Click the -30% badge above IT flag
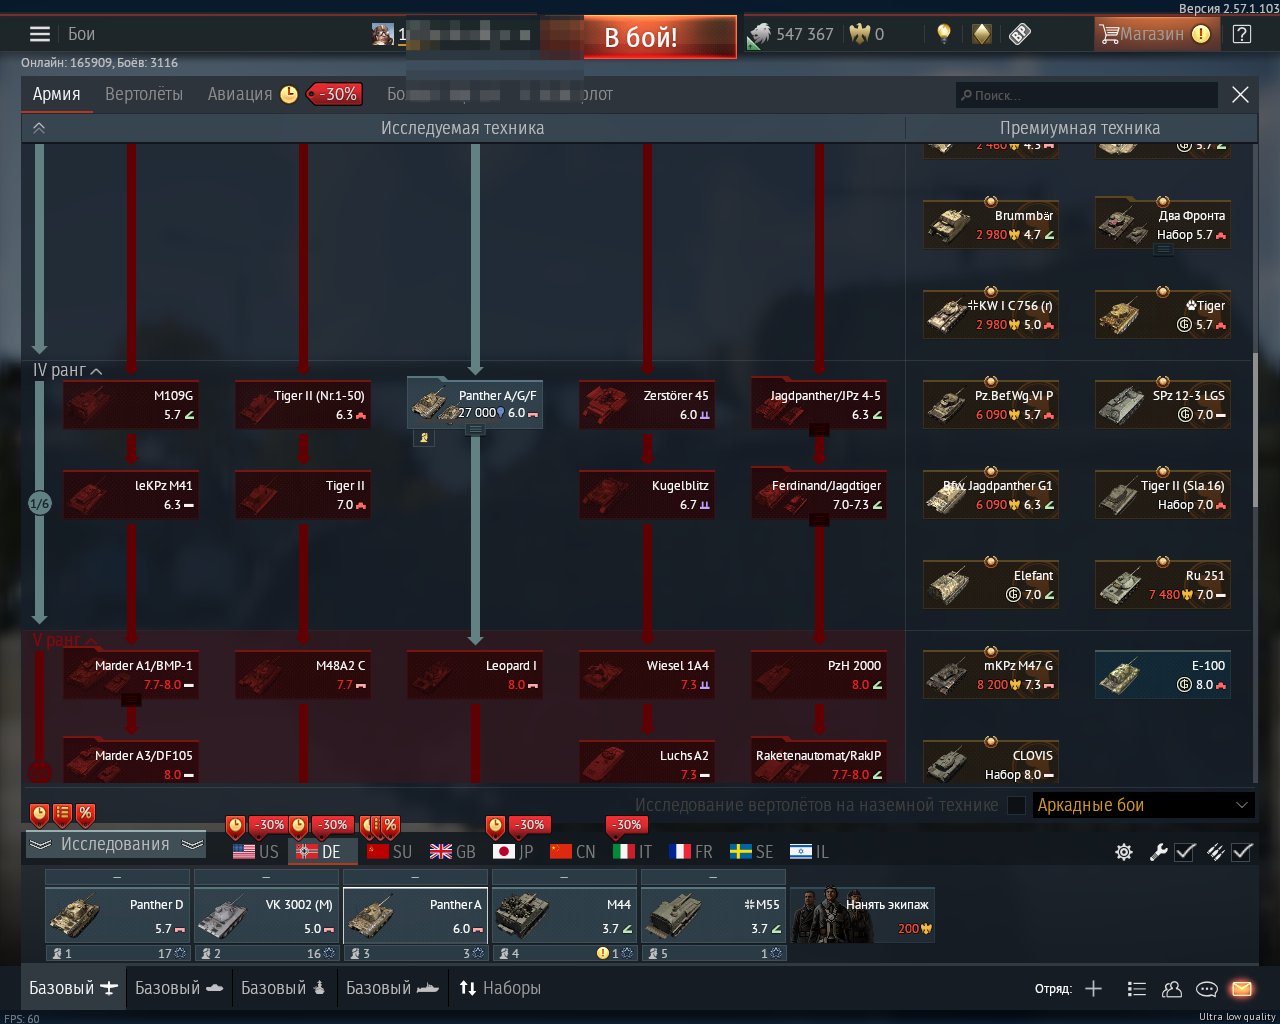Image resolution: width=1280 pixels, height=1024 pixels. pos(627,826)
